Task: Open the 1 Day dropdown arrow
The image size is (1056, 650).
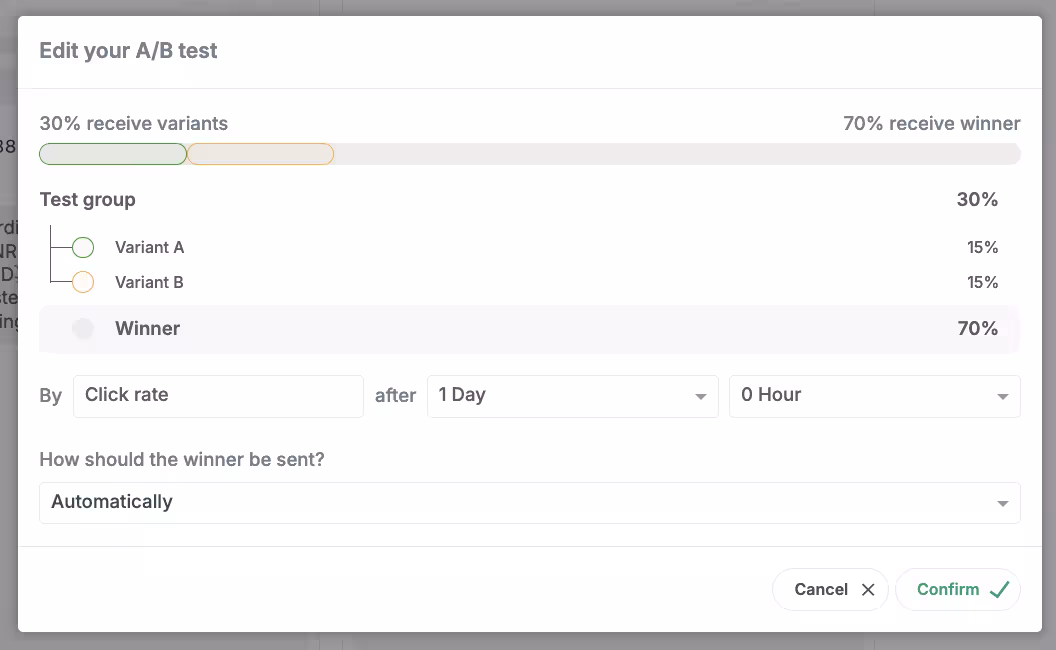Action: 699,396
